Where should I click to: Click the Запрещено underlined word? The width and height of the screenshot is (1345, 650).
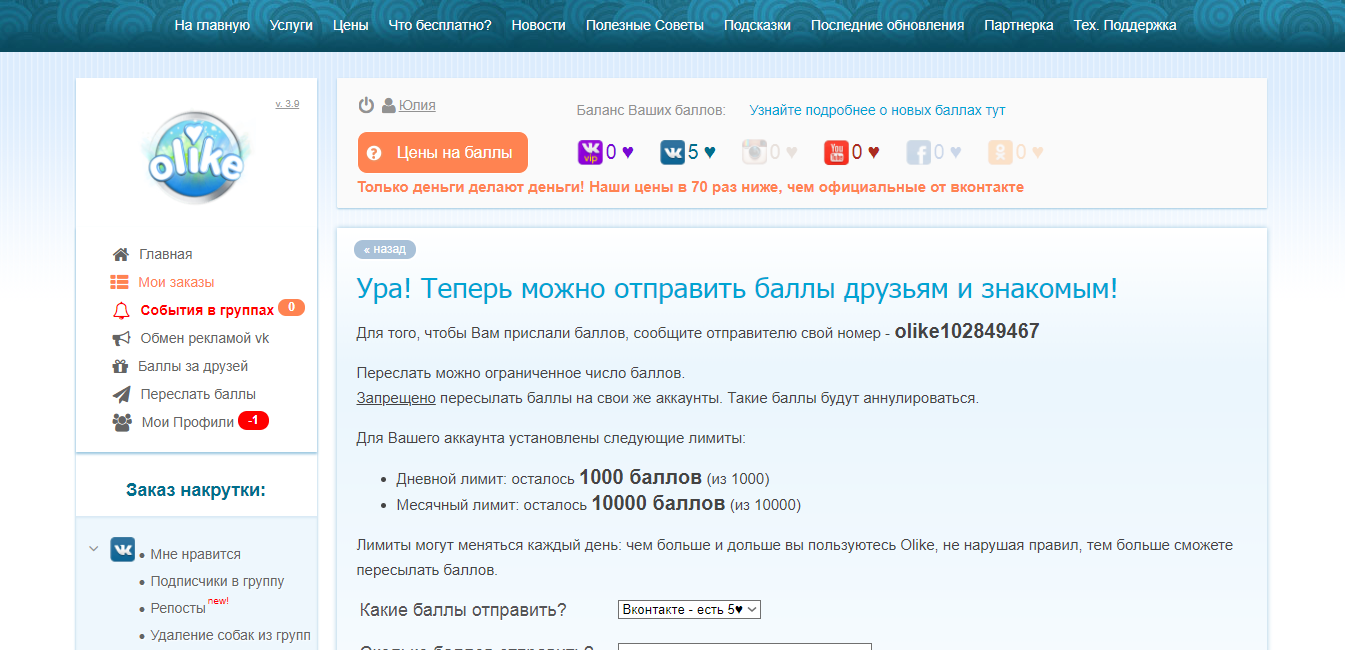pyautogui.click(x=396, y=398)
